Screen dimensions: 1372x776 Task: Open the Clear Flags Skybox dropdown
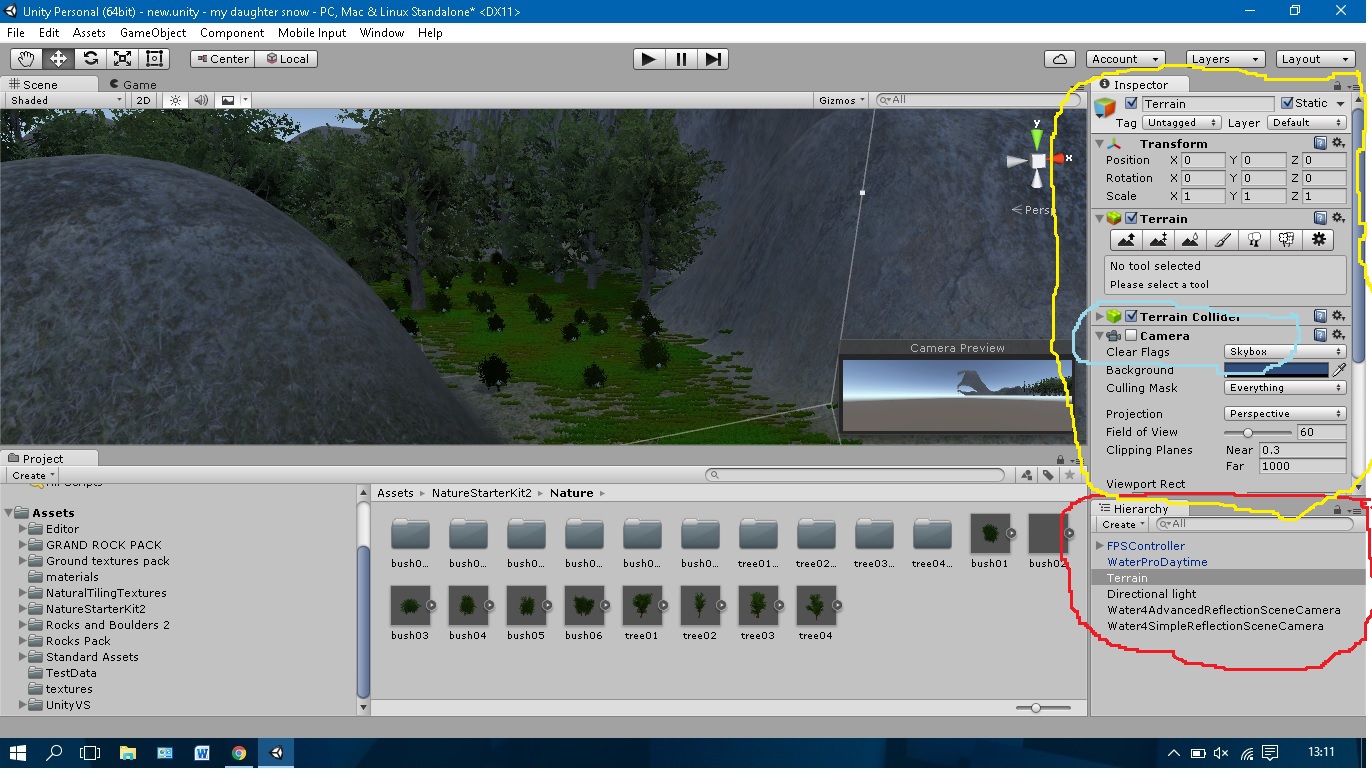point(1285,352)
